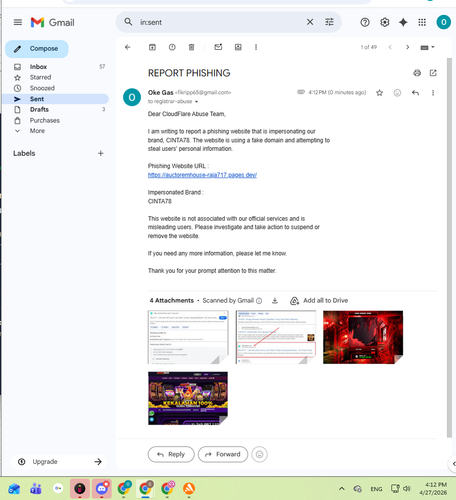
Task: Click the Compose button
Action: 37,49
